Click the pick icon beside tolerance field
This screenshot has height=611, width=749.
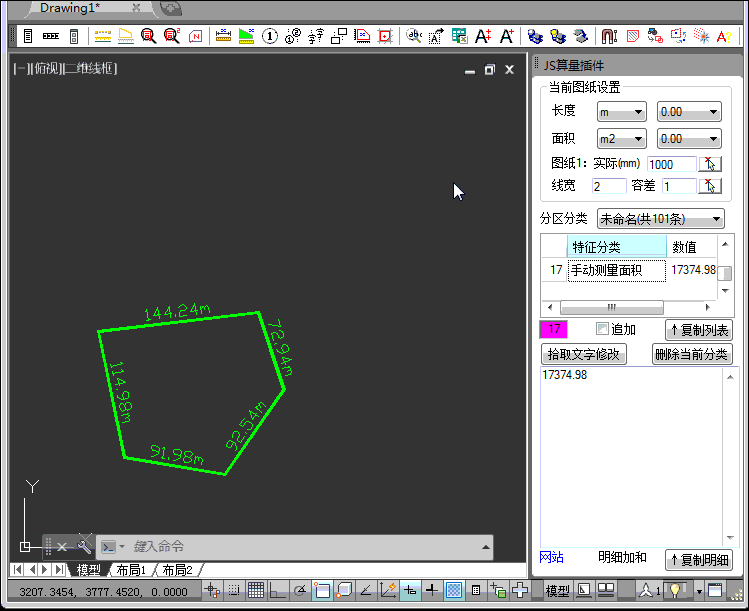pos(709,186)
